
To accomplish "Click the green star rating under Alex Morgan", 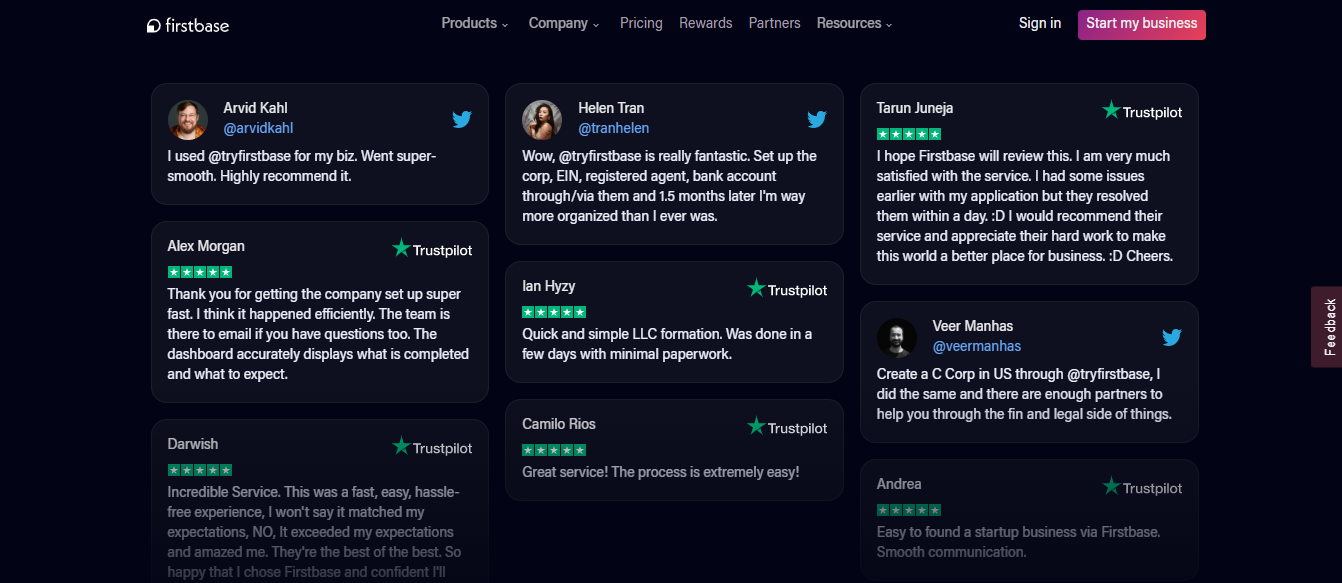I will [200, 271].
